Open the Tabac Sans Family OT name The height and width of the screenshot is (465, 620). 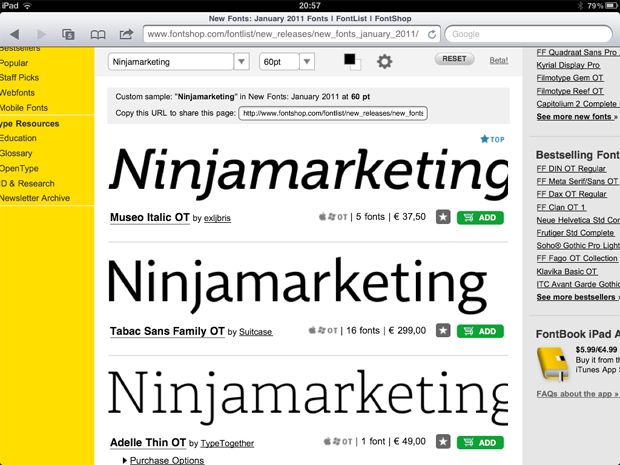(x=167, y=331)
